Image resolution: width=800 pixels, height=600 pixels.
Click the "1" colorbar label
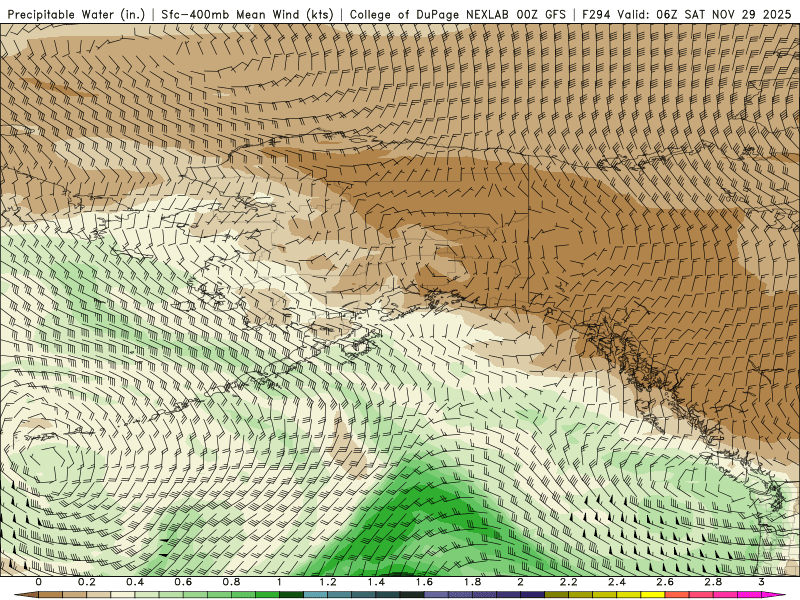point(280,582)
